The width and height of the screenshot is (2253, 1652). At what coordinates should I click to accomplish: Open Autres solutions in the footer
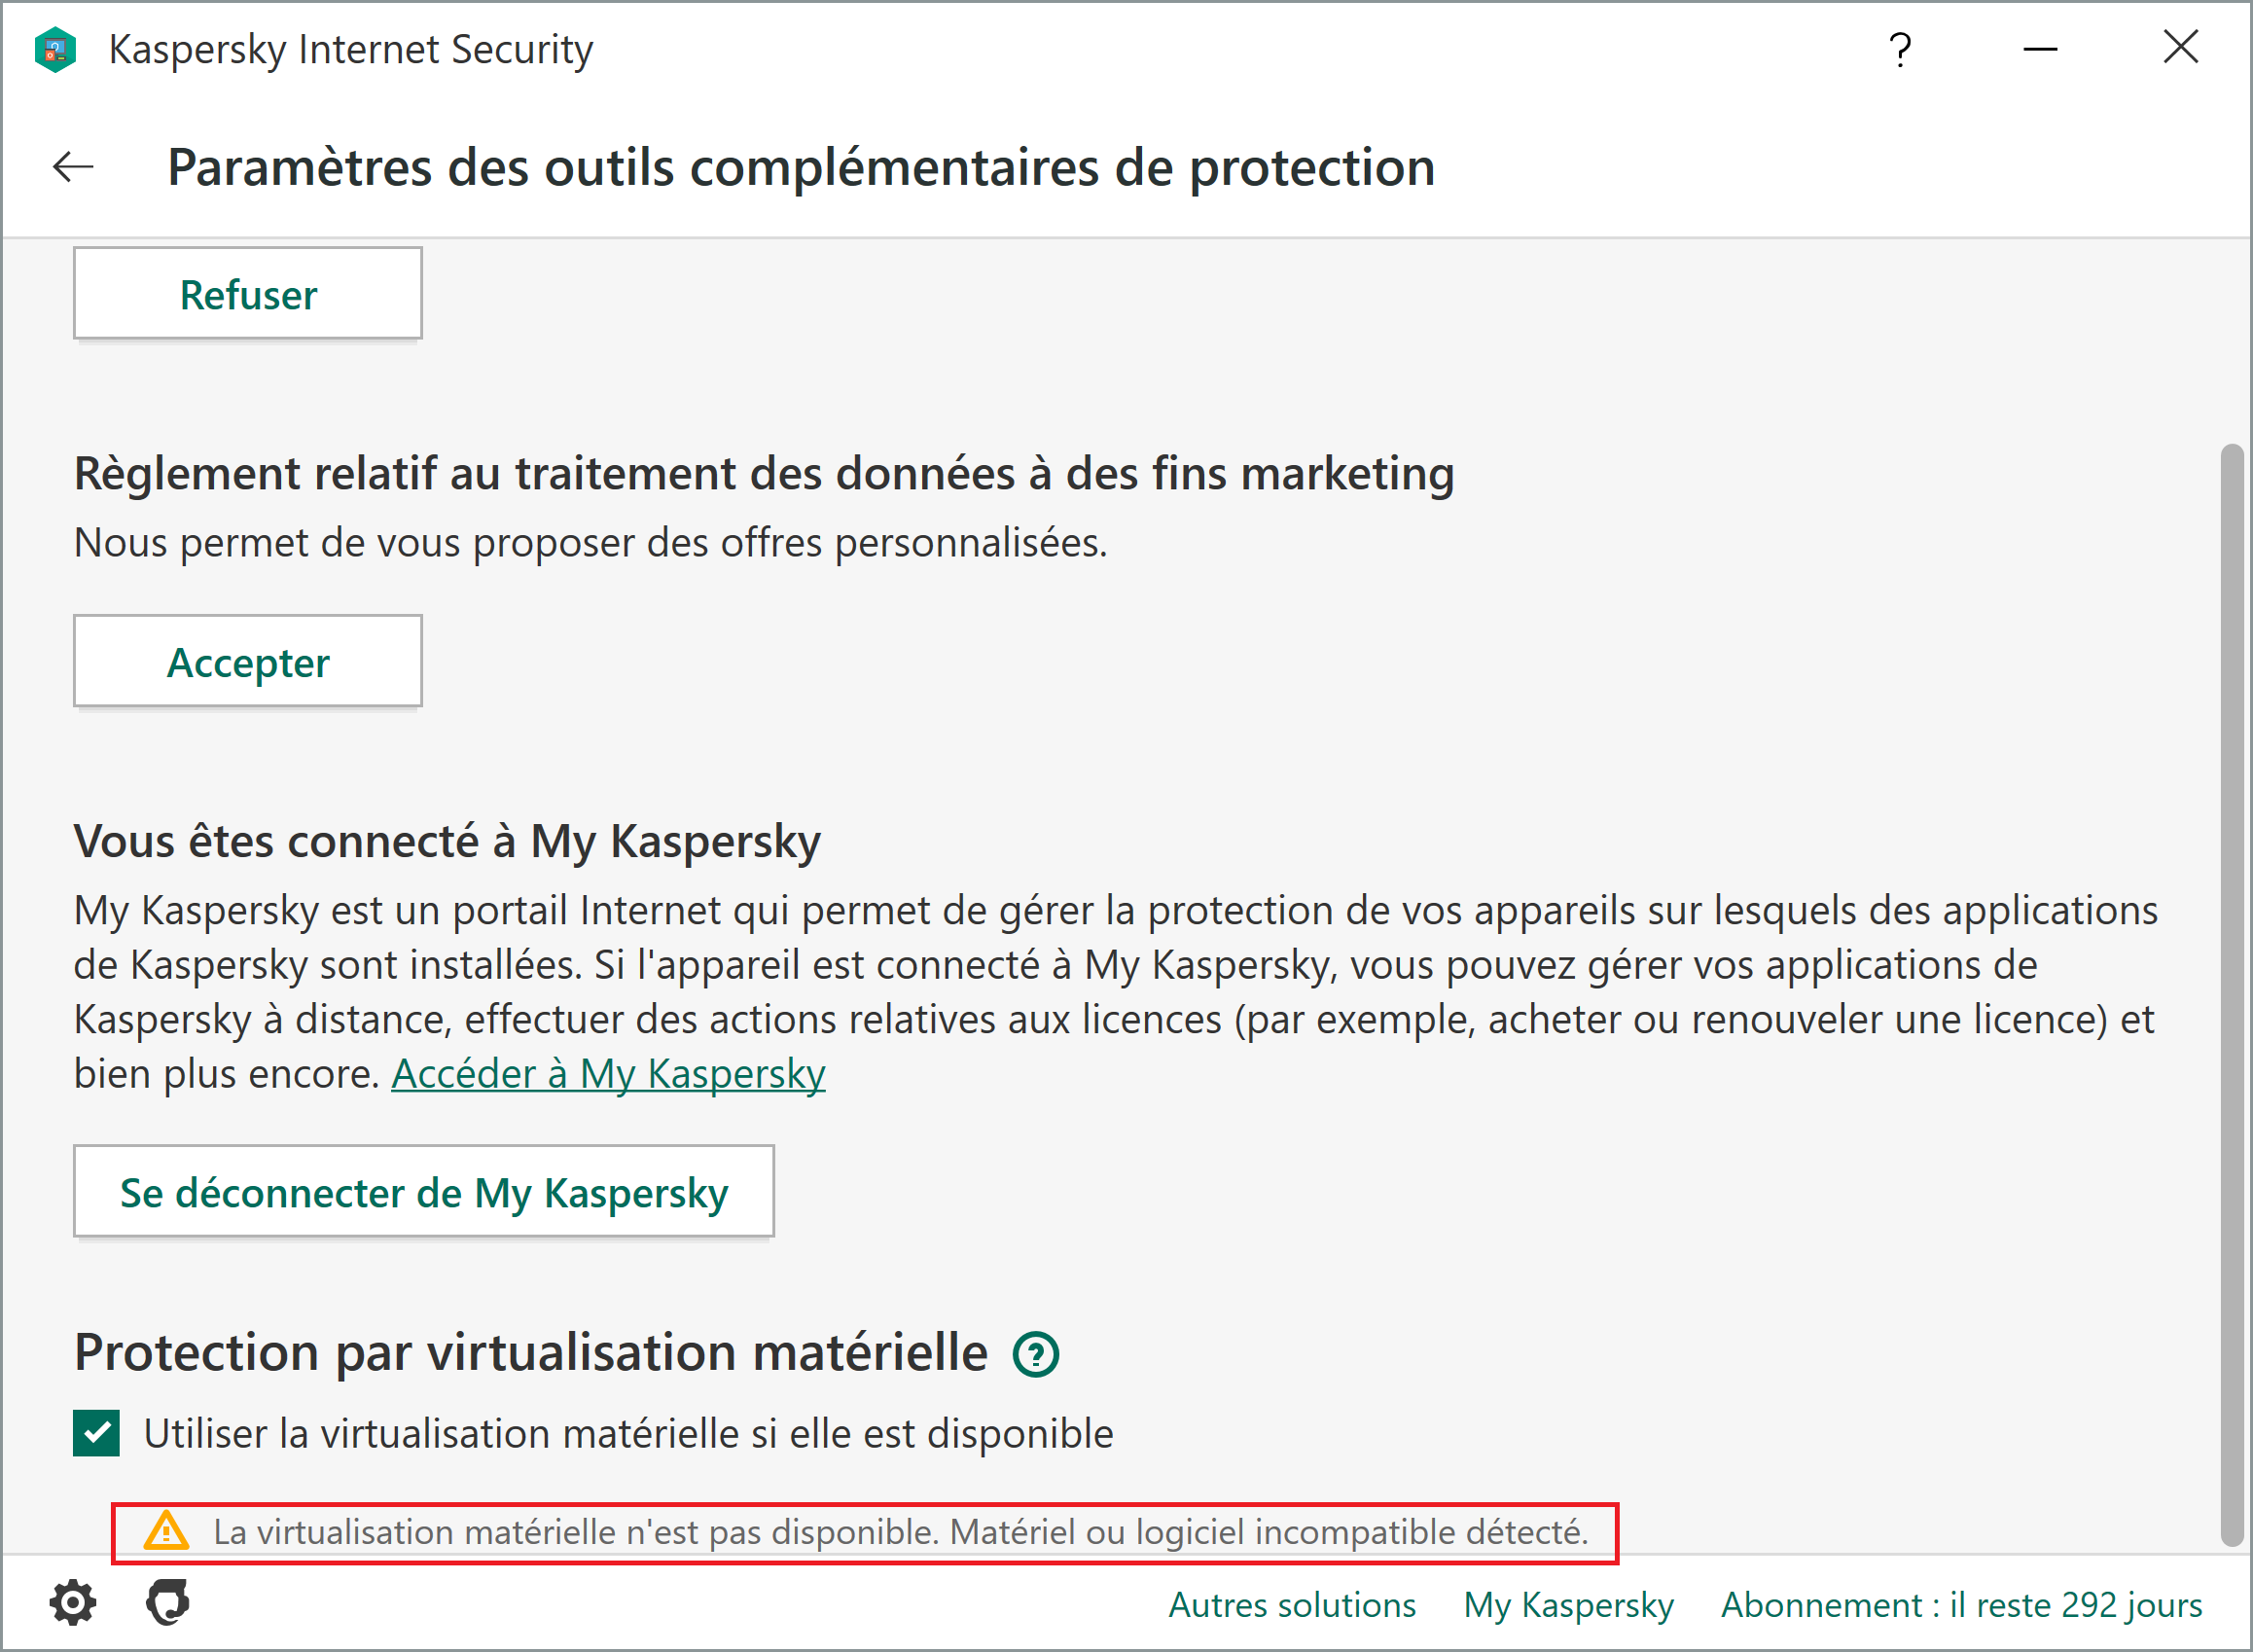[x=1292, y=1605]
